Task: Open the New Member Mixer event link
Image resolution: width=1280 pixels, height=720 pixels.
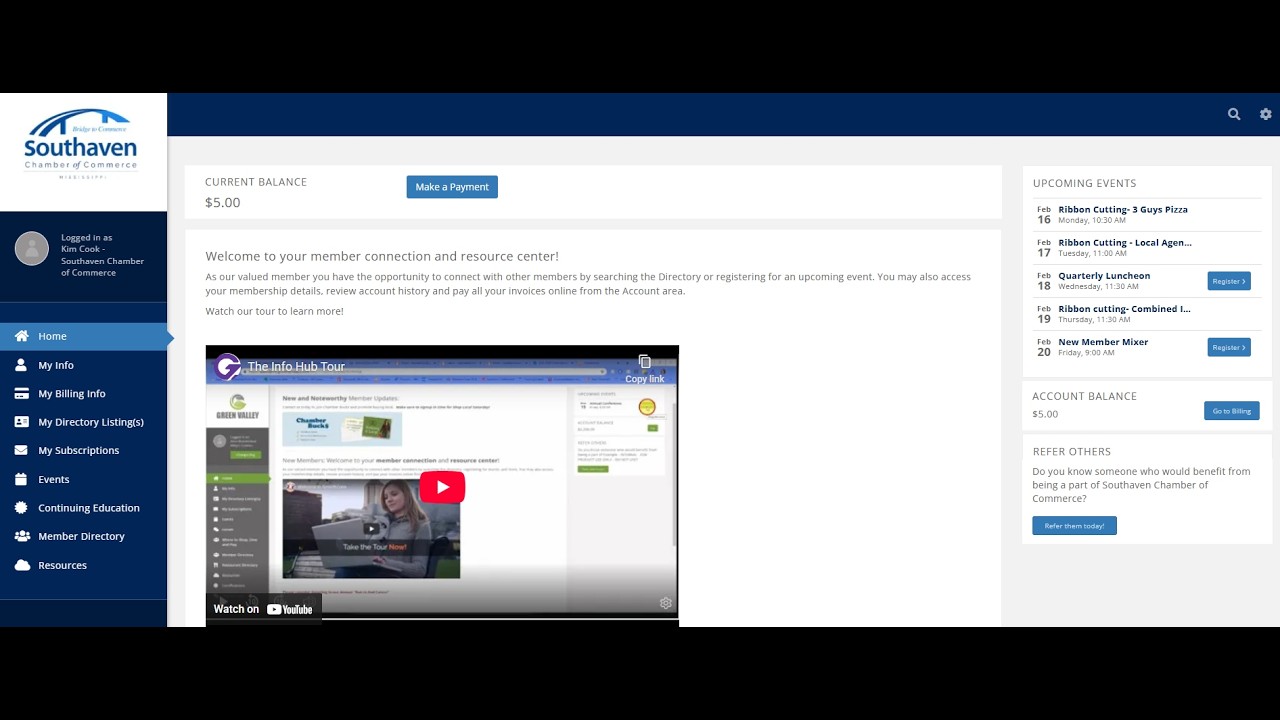Action: point(1103,341)
